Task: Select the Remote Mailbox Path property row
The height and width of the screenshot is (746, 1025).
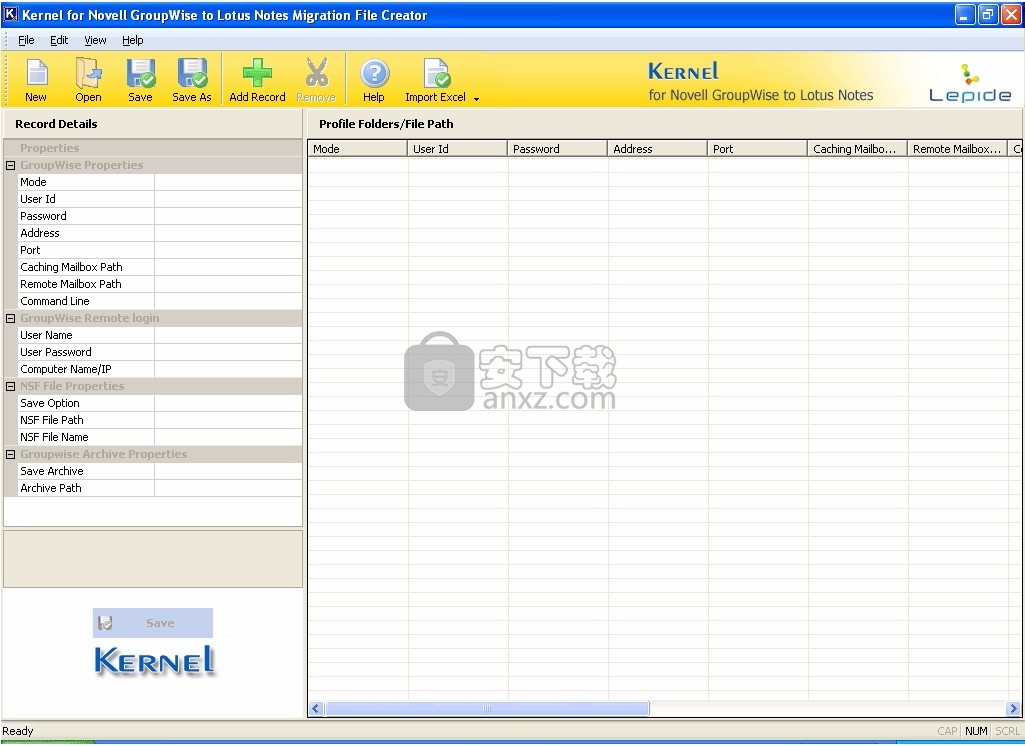Action: [x=160, y=284]
